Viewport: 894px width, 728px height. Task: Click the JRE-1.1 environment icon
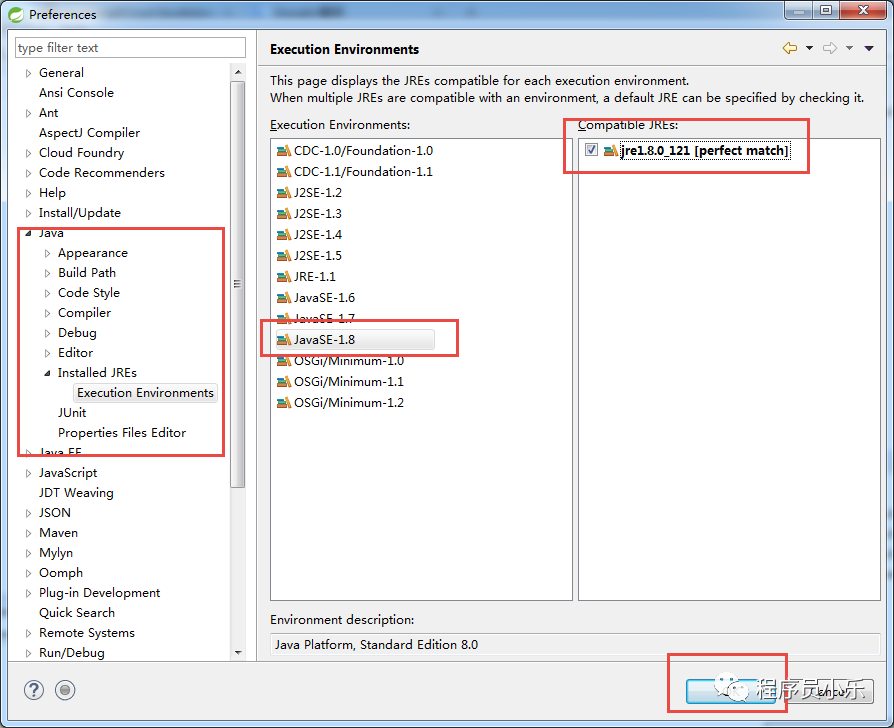[283, 277]
